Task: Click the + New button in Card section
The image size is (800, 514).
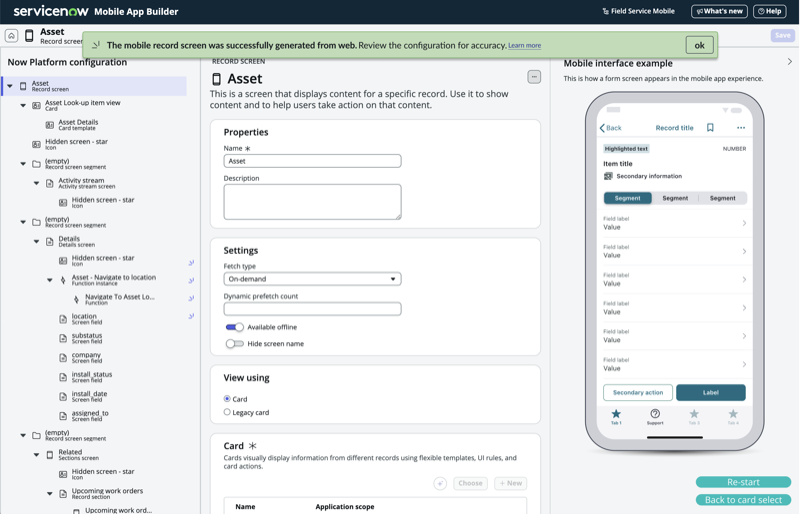Action: pyautogui.click(x=511, y=483)
